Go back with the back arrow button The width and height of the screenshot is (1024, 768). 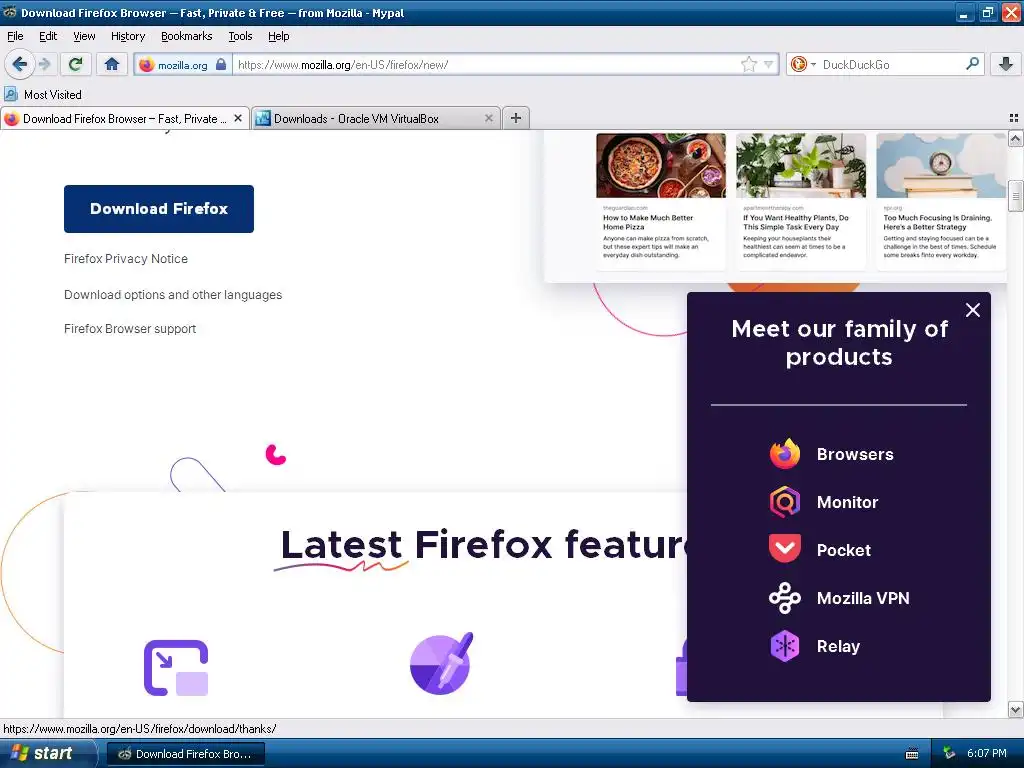pyautogui.click(x=19, y=65)
